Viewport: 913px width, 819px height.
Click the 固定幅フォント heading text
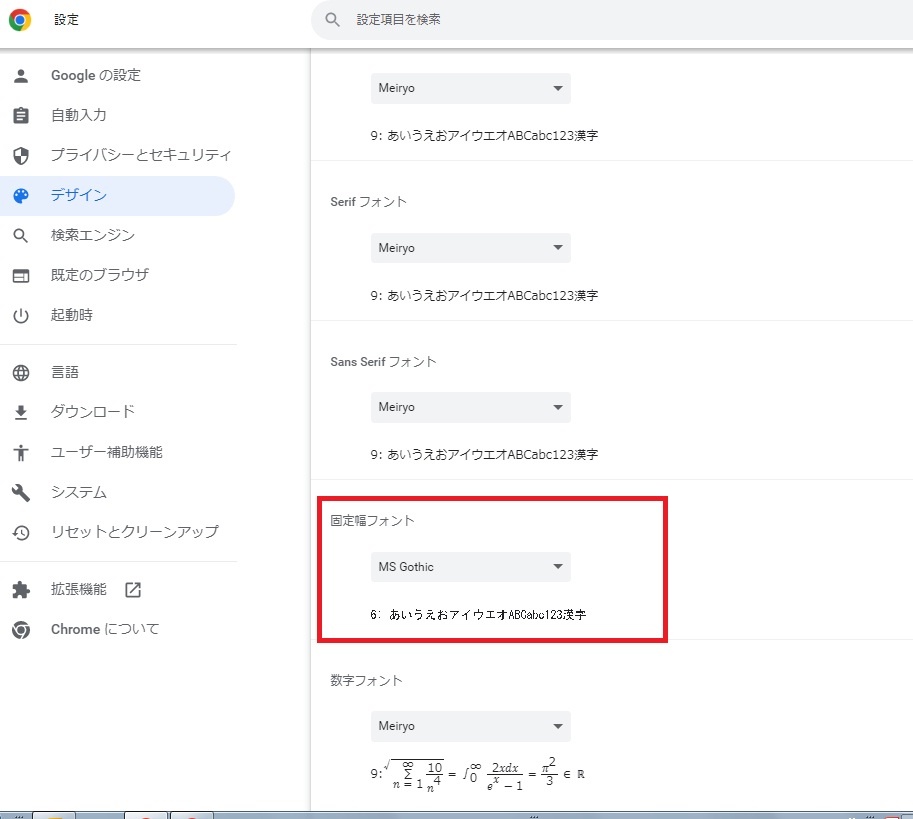(x=372, y=520)
